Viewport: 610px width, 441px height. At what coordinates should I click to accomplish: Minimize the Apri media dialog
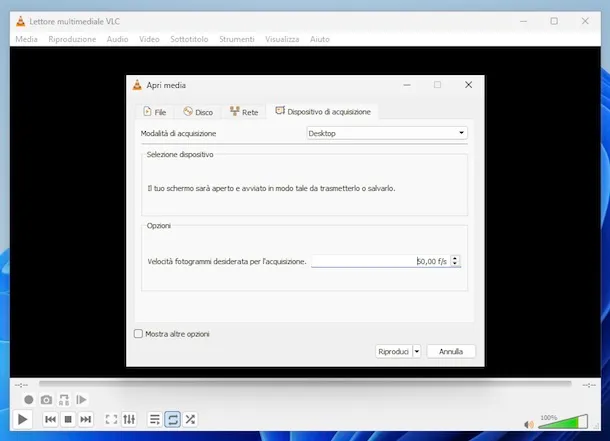click(407, 85)
